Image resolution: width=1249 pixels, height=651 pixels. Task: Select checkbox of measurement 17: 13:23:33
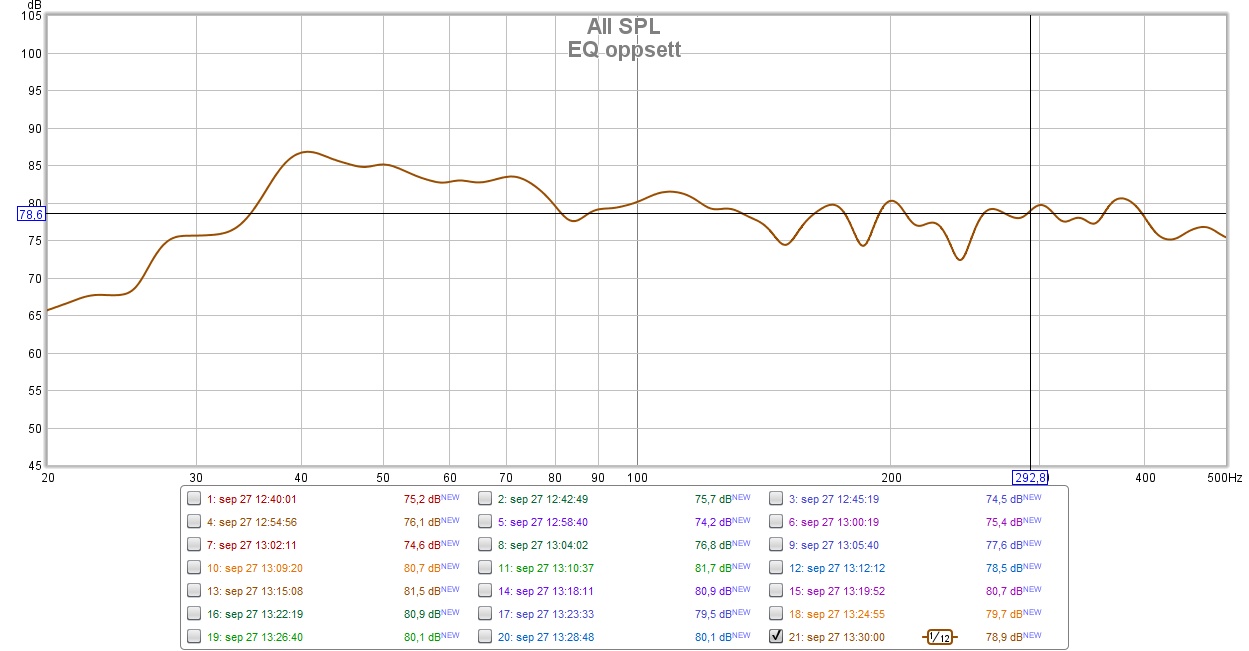tap(485, 613)
